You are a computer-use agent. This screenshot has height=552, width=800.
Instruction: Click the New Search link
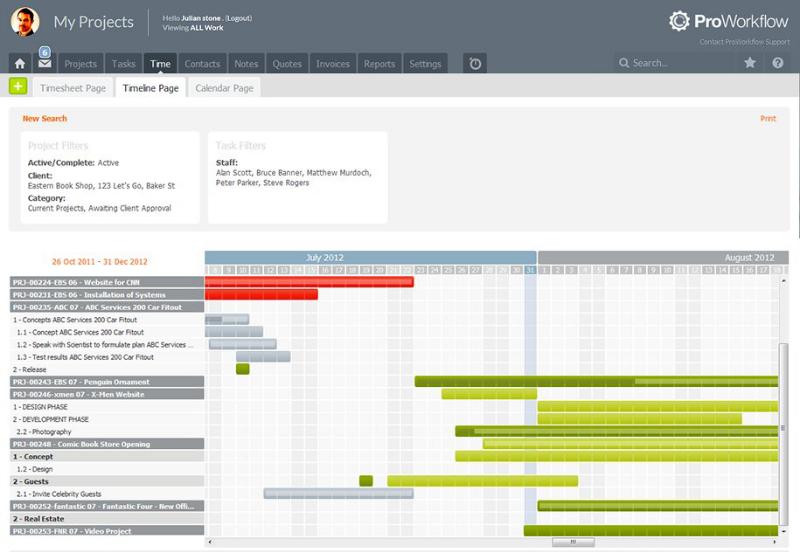click(45, 118)
